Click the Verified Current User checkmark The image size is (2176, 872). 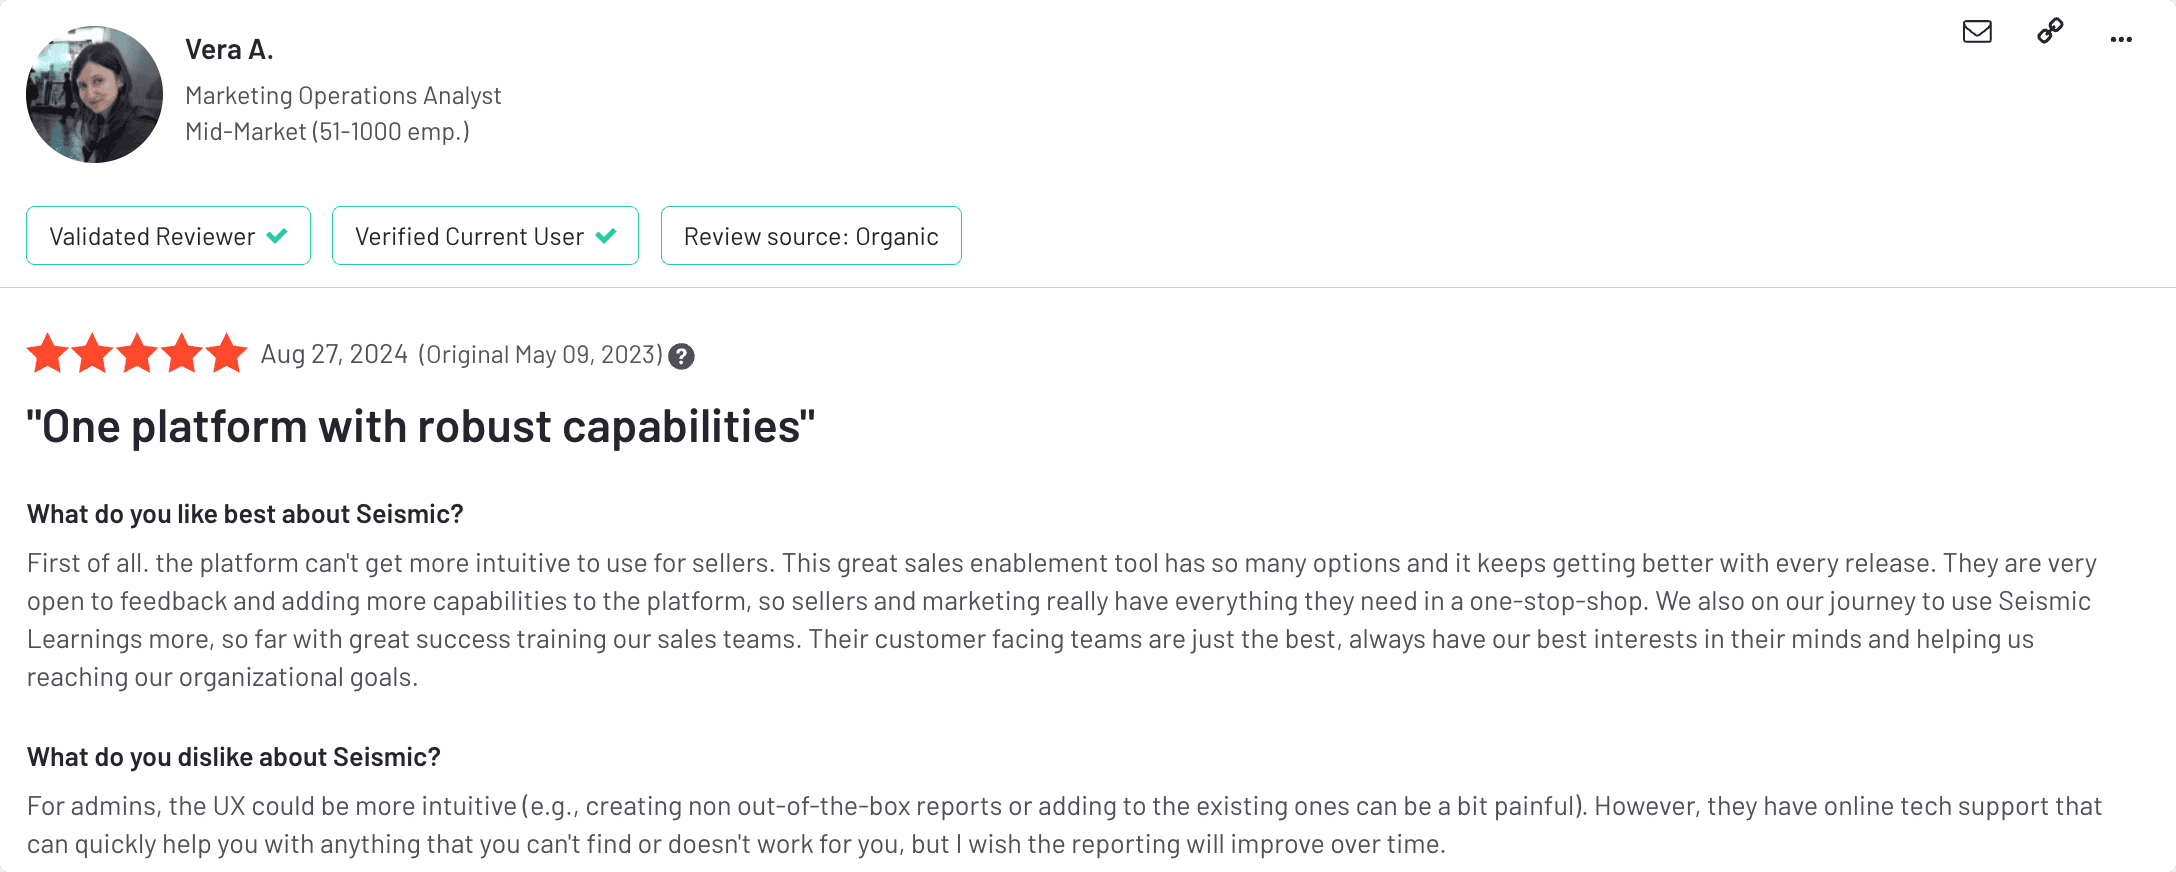606,236
